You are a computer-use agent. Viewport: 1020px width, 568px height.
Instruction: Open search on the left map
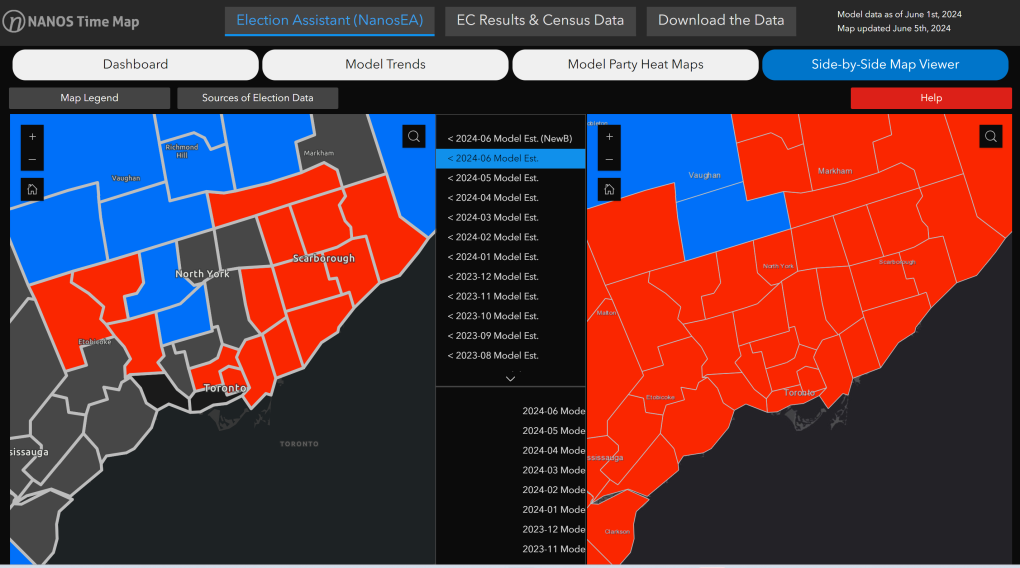(x=414, y=137)
